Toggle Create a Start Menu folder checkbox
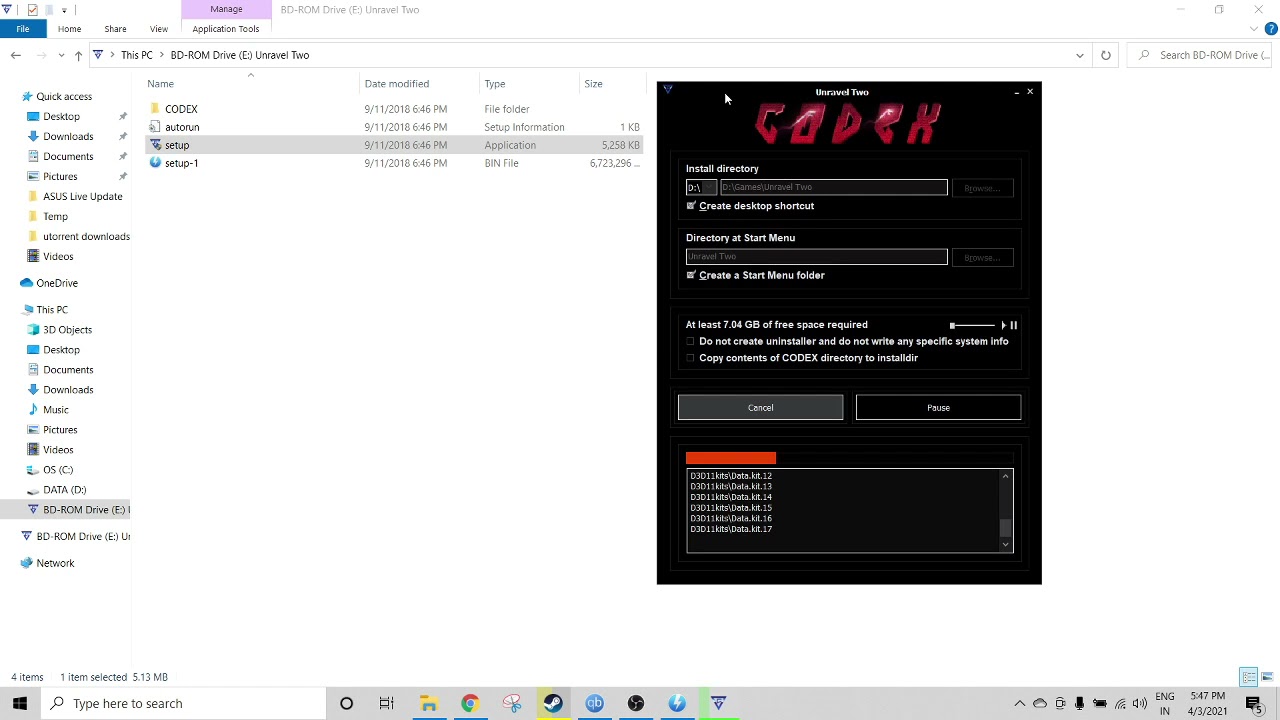The image size is (1280, 720). pyautogui.click(x=691, y=275)
